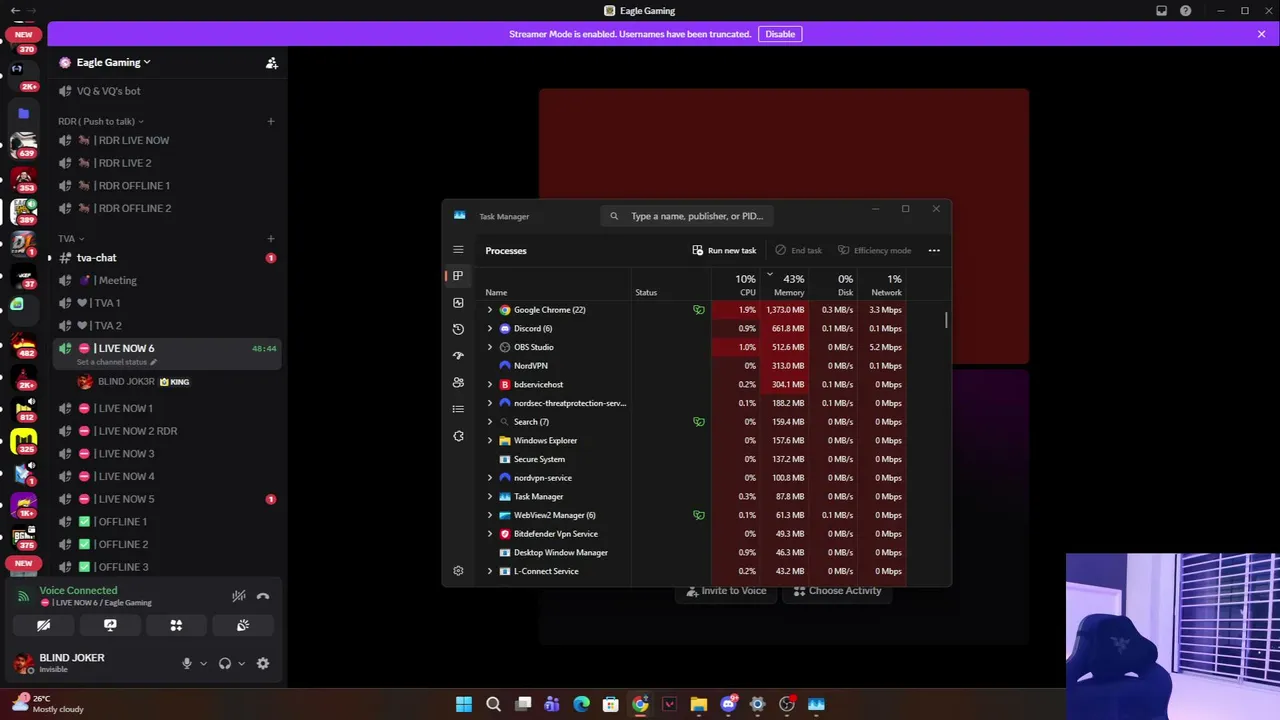Open Startup apps in Task Manager sidebar
Image resolution: width=1280 pixels, height=720 pixels.
[458, 355]
